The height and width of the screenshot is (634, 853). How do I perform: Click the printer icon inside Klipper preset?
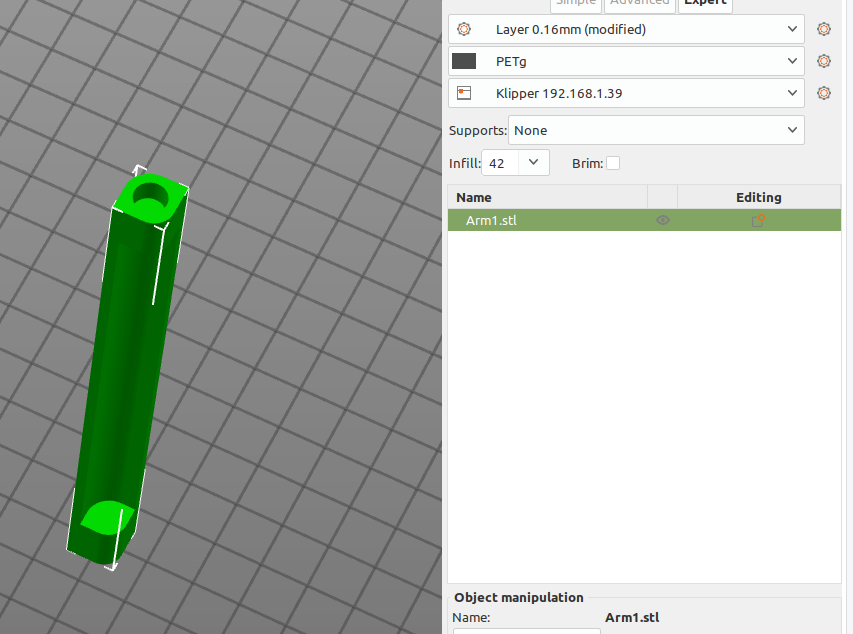click(x=463, y=93)
